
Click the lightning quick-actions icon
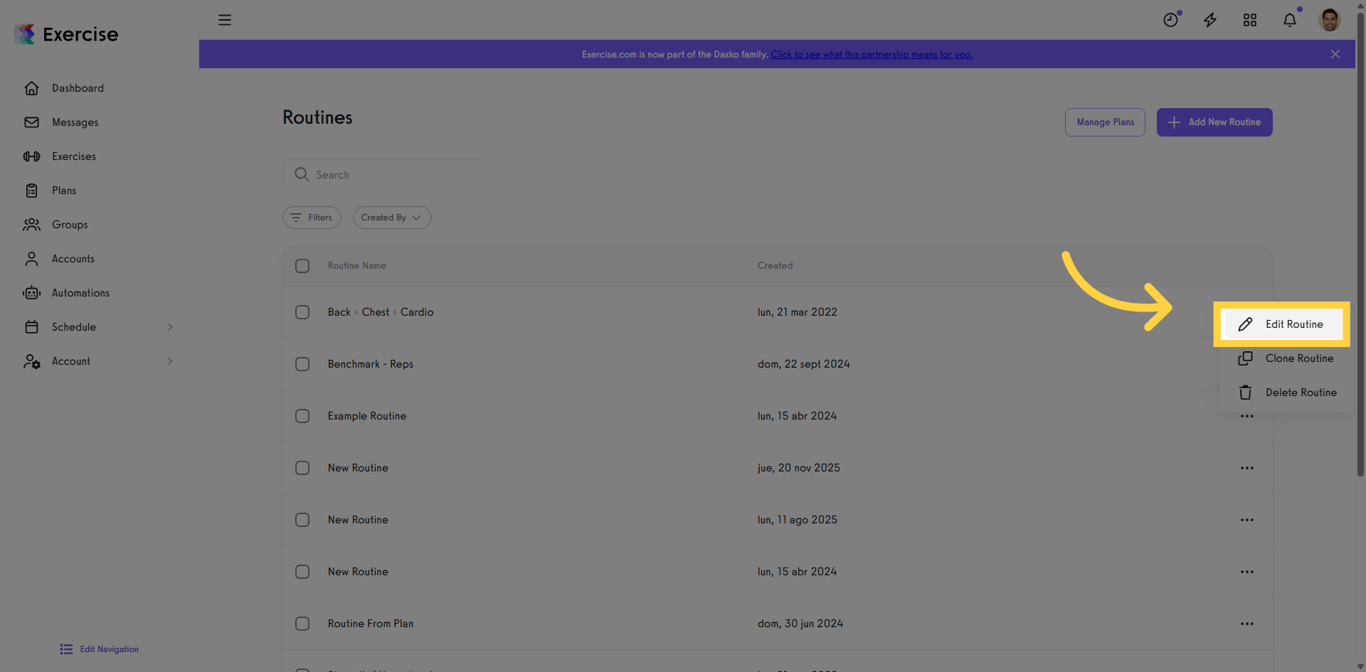pos(1209,19)
